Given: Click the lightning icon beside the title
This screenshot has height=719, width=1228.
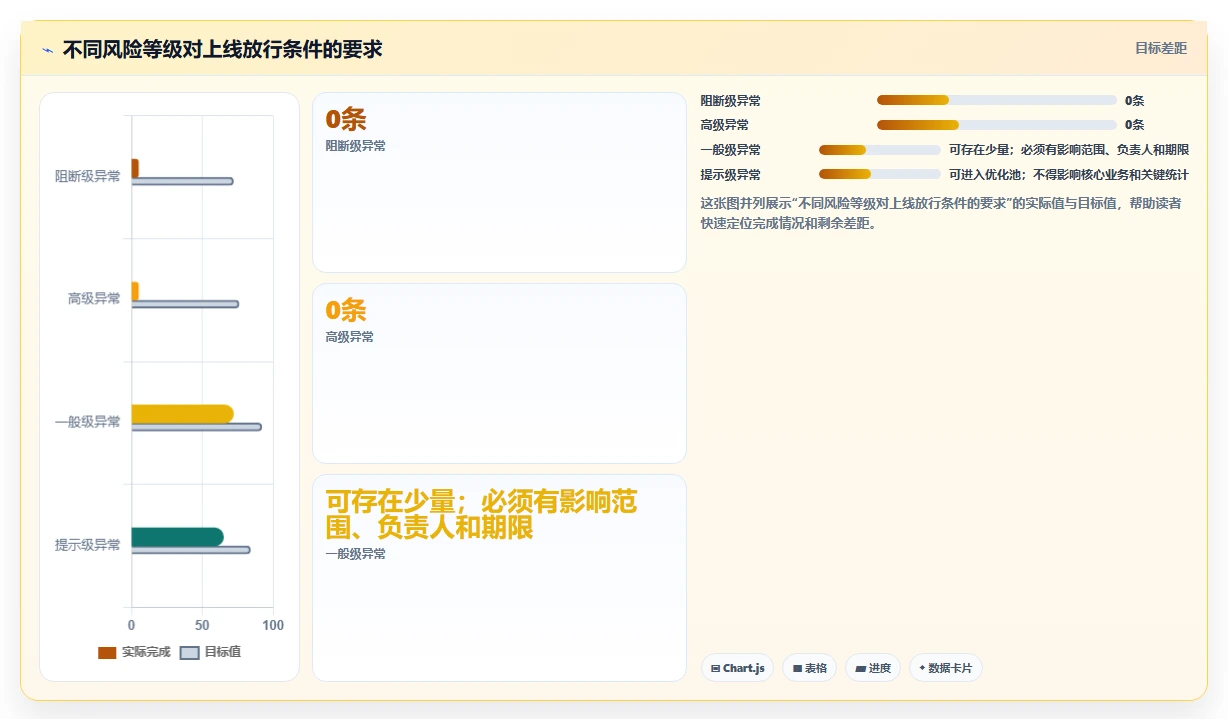Looking at the screenshot, I should coord(48,50).
